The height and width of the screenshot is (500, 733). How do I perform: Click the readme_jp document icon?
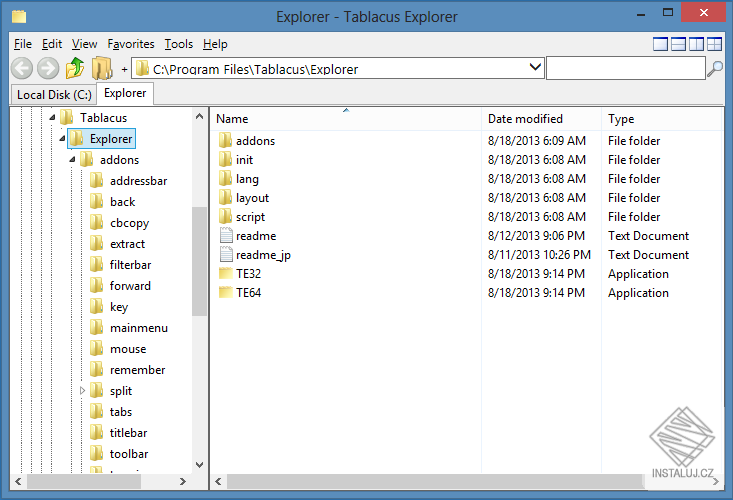point(226,254)
